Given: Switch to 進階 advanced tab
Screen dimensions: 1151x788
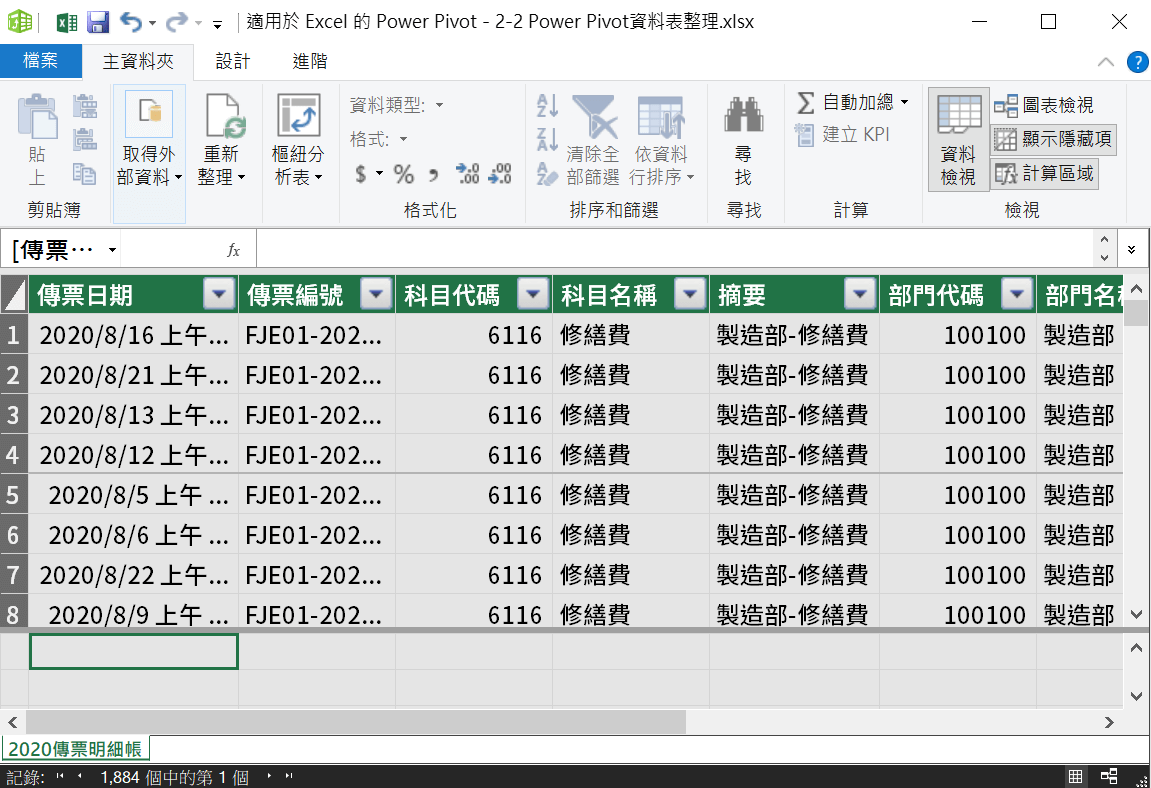Looking at the screenshot, I should coord(310,62).
